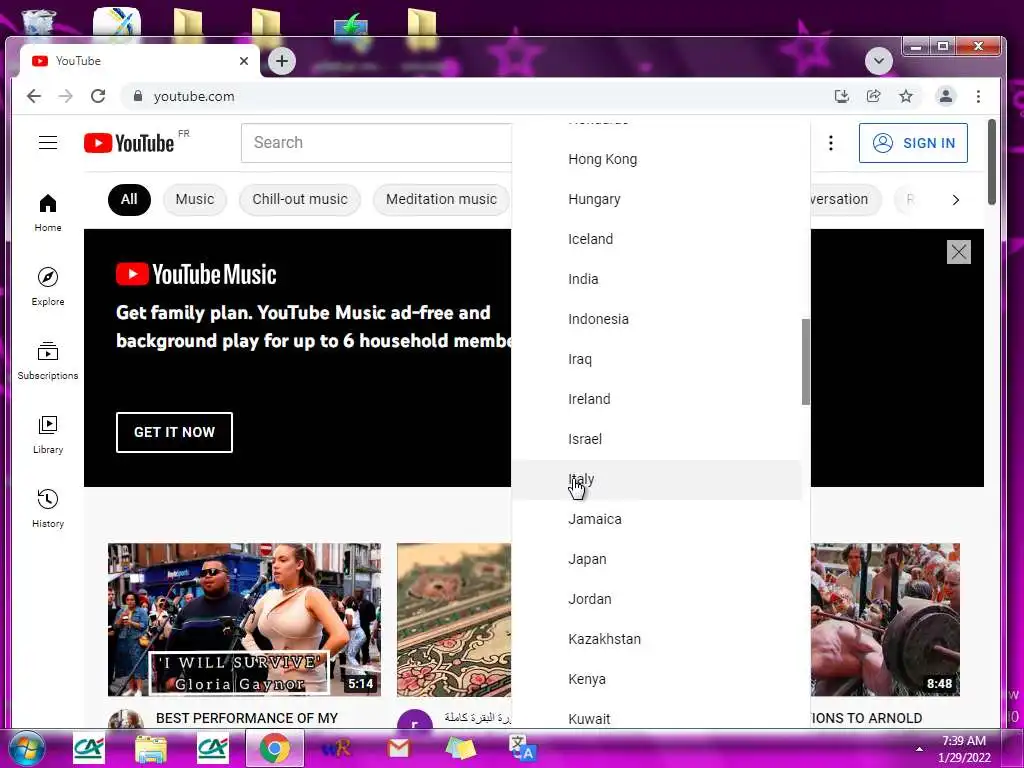Click the YouTube logo
The width and height of the screenshot is (1024, 768).
[129, 143]
